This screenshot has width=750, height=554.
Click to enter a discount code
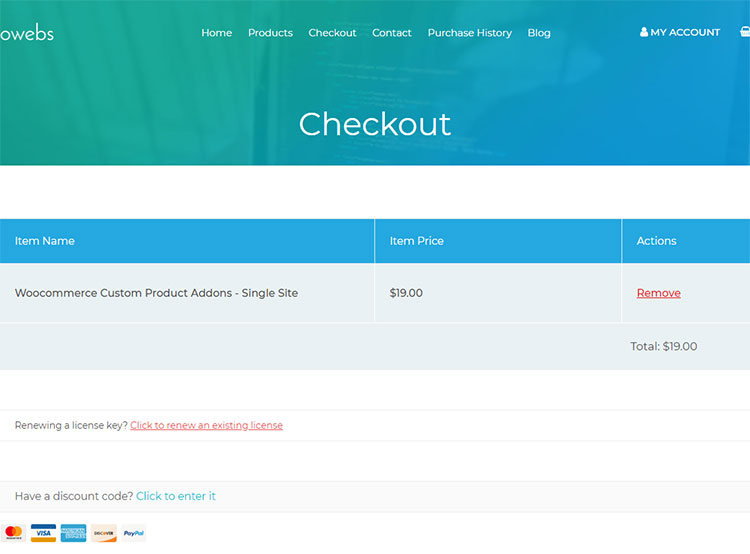[176, 496]
